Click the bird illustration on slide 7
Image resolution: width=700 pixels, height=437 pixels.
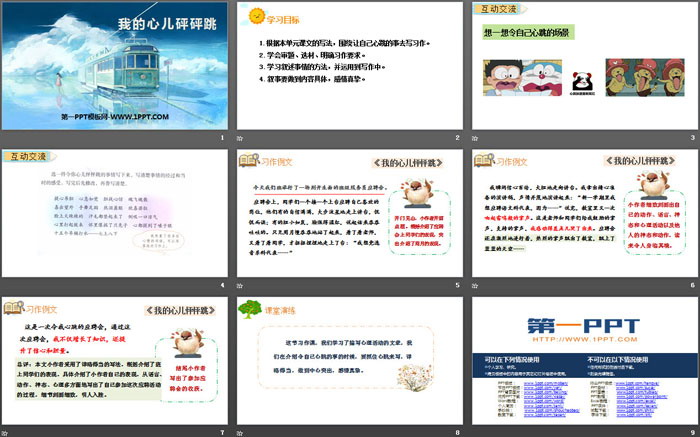coord(188,343)
